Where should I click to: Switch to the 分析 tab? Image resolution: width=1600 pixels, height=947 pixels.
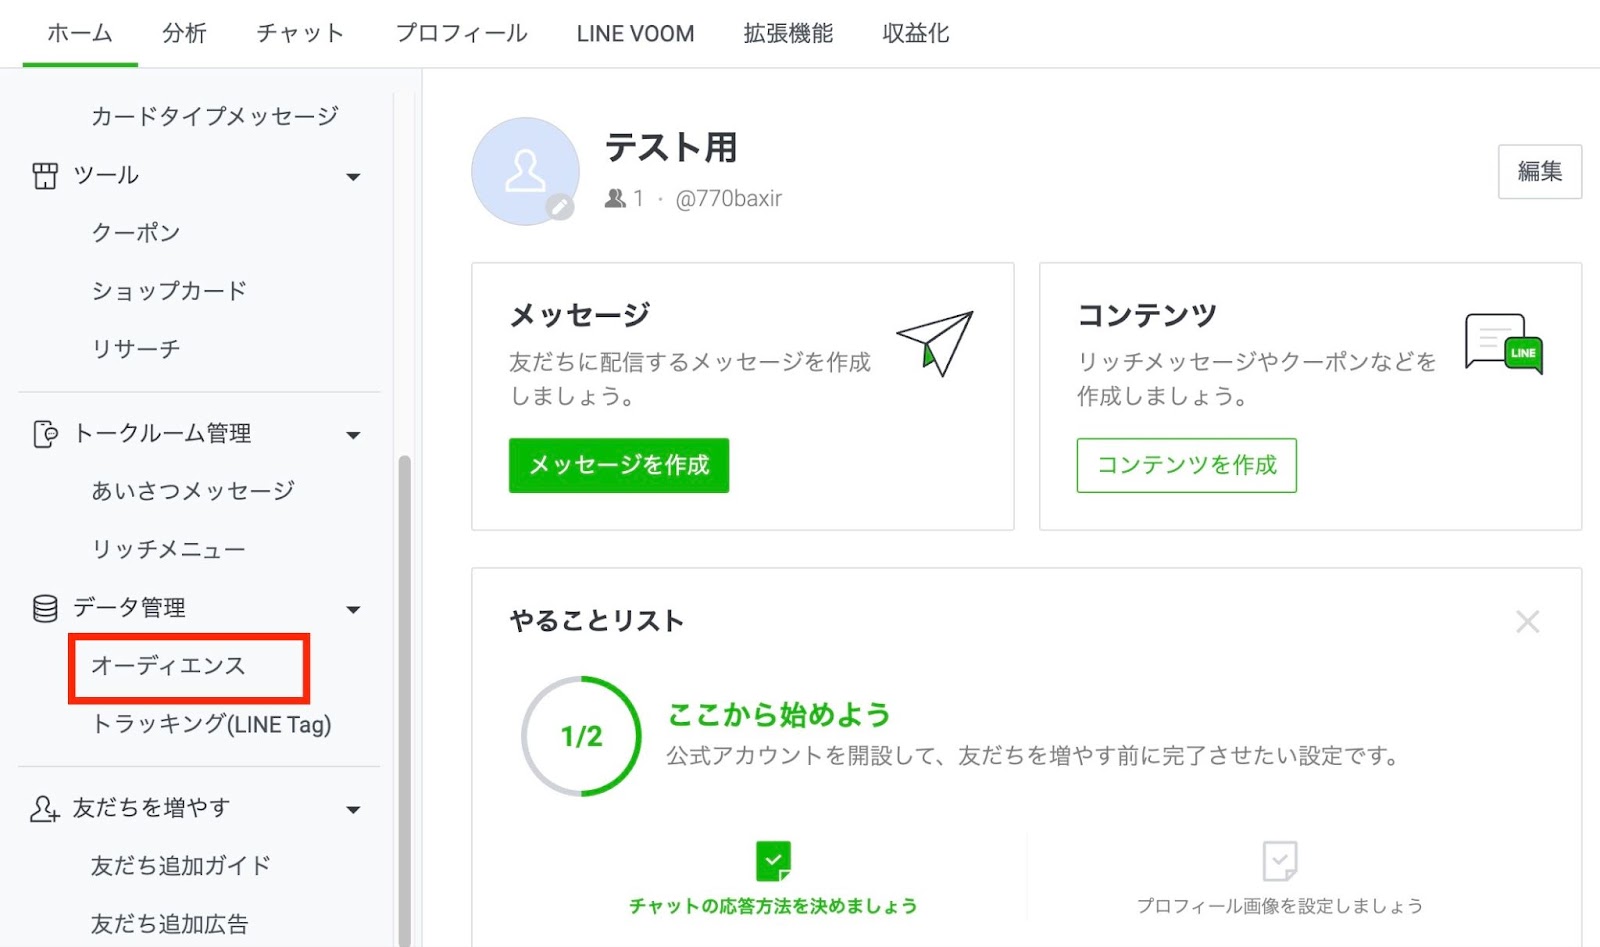click(184, 33)
